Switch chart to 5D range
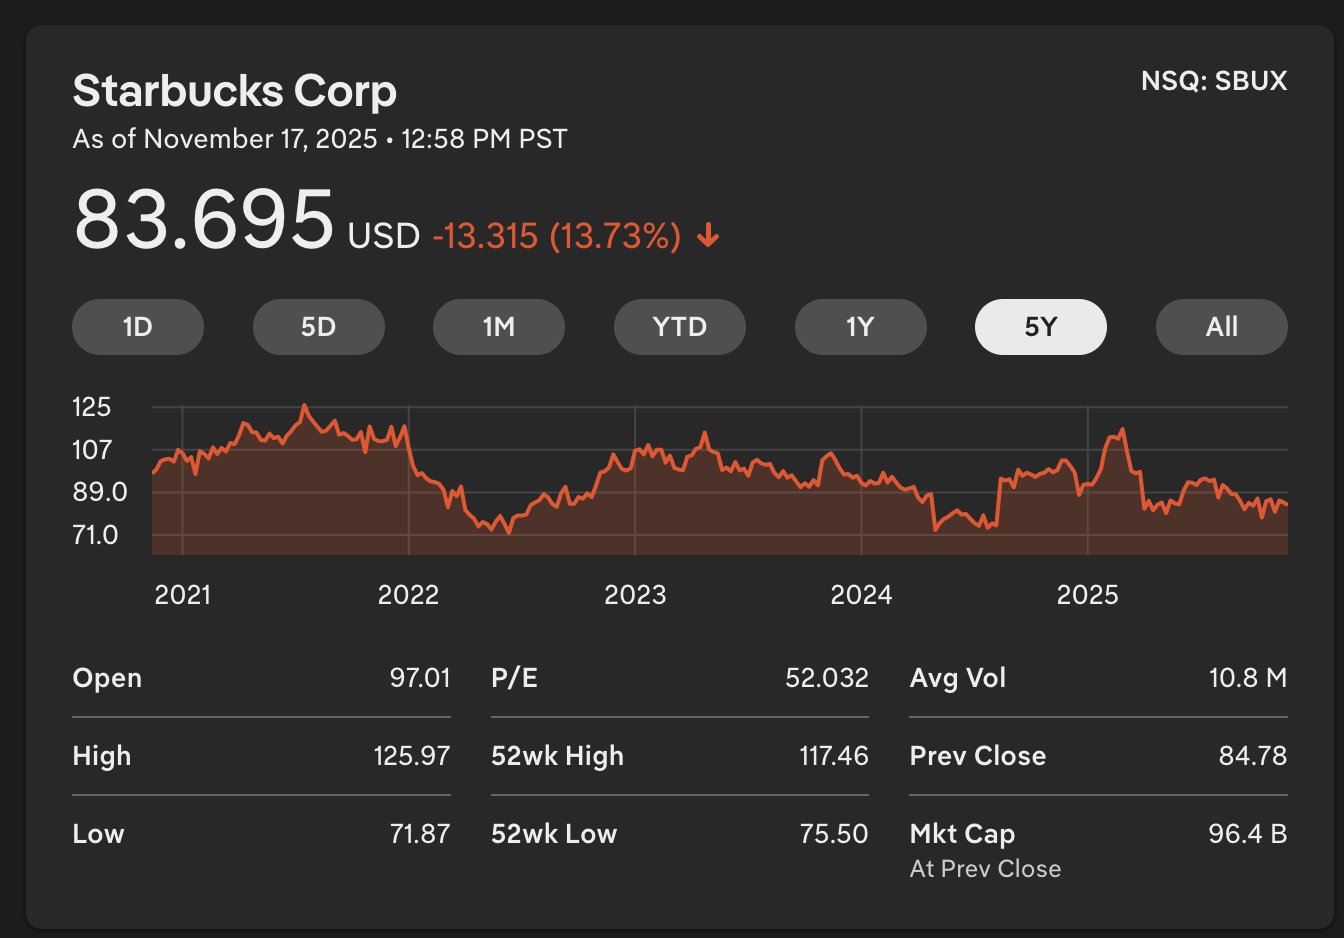Viewport: 1344px width, 938px height. click(318, 327)
